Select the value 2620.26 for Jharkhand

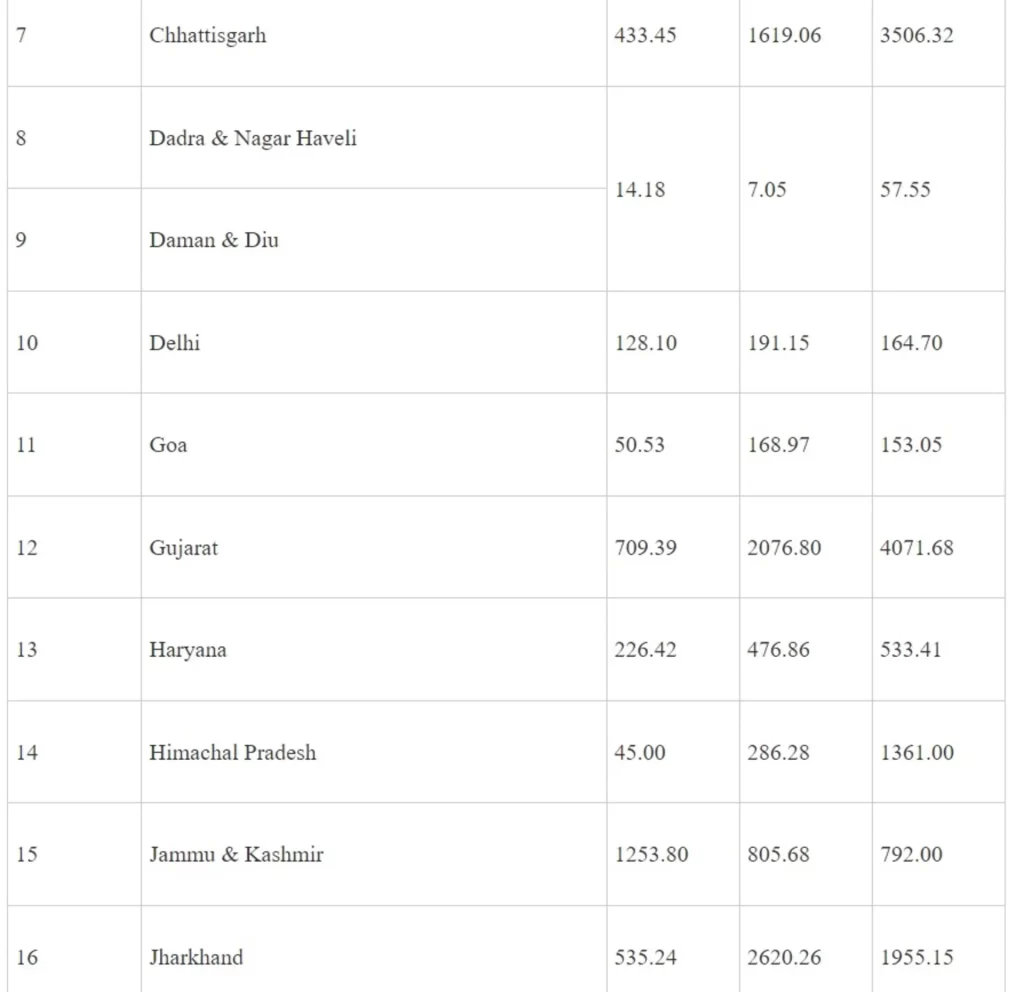pyautogui.click(x=784, y=957)
